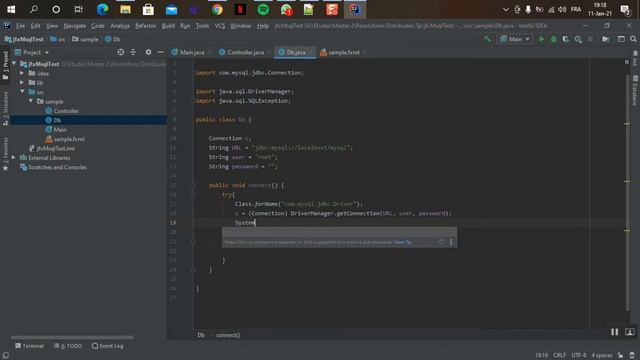Click the CRLF line separator in status bar
Image resolution: width=640 pixels, height=360 pixels.
coord(559,355)
